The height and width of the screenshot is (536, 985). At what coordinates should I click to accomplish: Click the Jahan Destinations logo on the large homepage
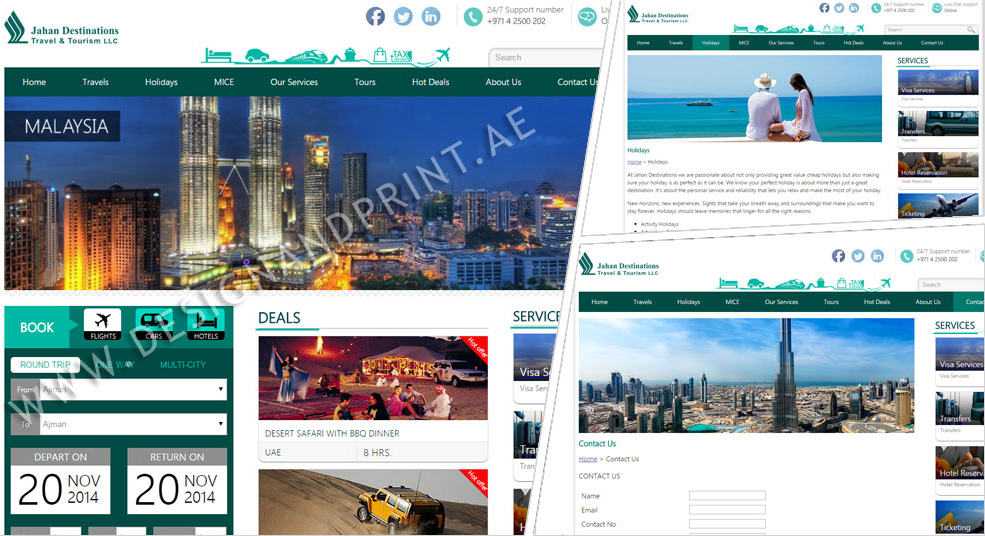[x=62, y=30]
